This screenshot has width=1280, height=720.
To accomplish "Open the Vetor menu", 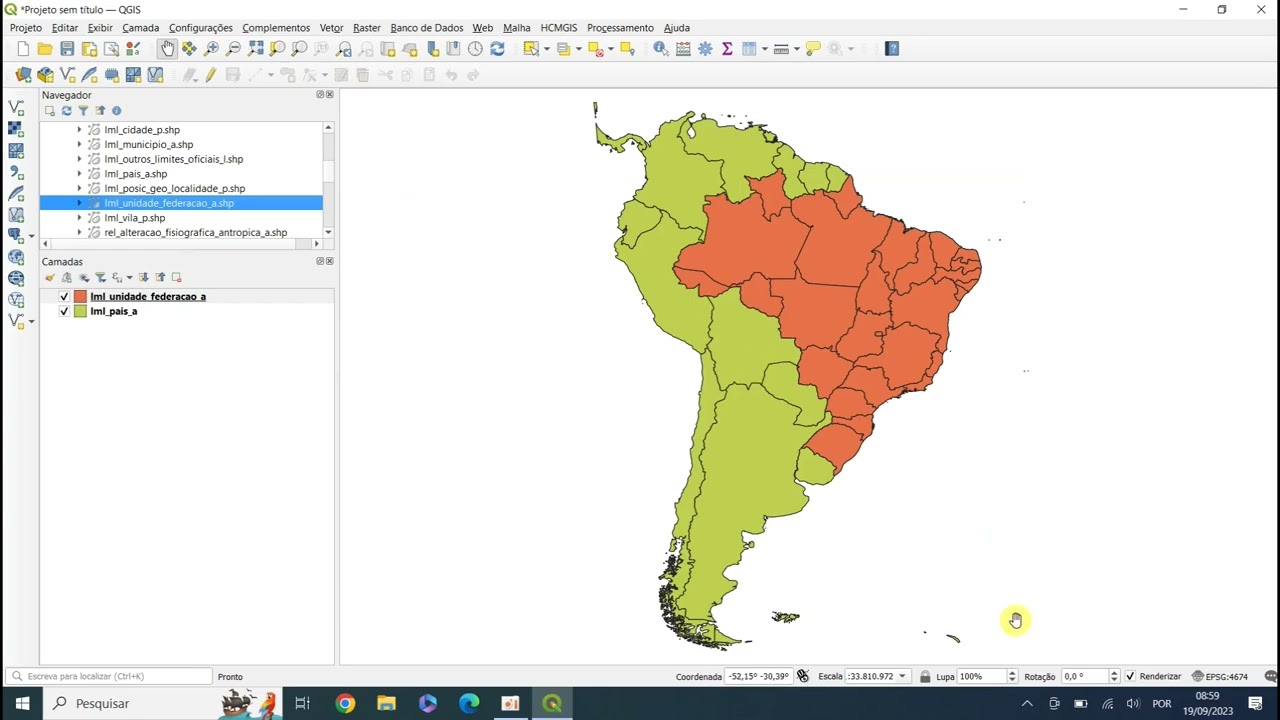I will click(331, 28).
